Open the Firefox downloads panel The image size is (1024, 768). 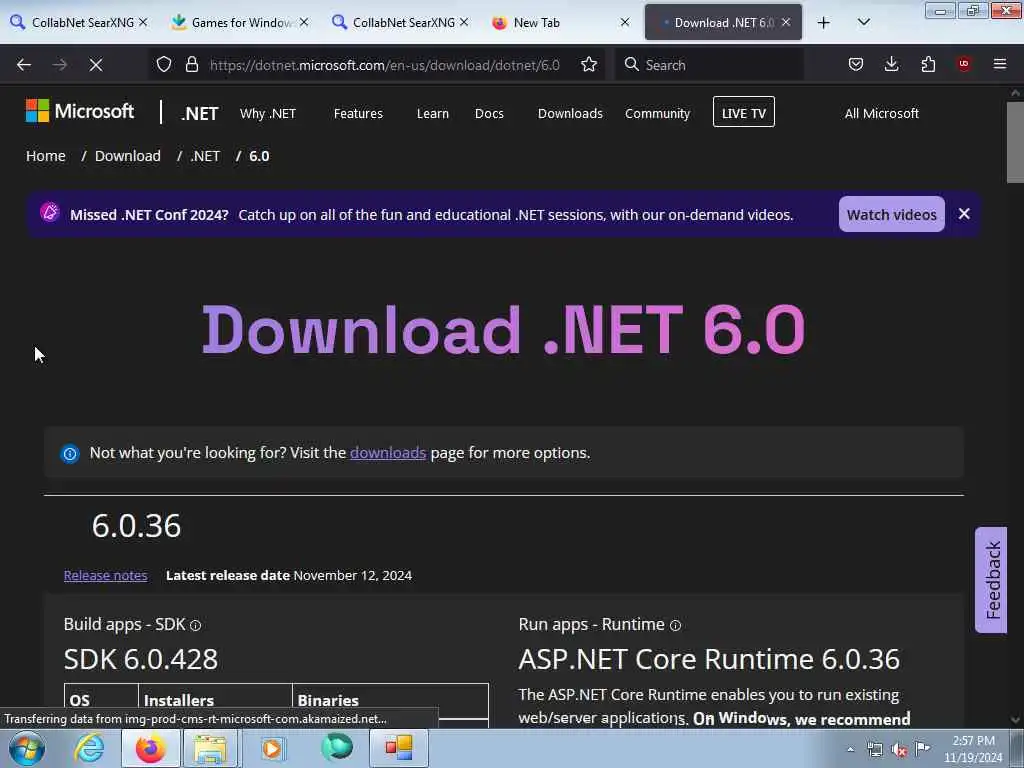(x=891, y=64)
